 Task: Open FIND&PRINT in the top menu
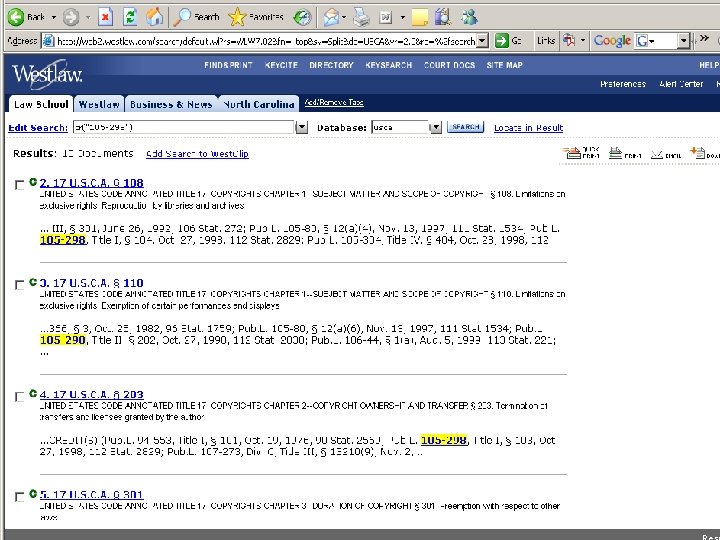pos(228,65)
